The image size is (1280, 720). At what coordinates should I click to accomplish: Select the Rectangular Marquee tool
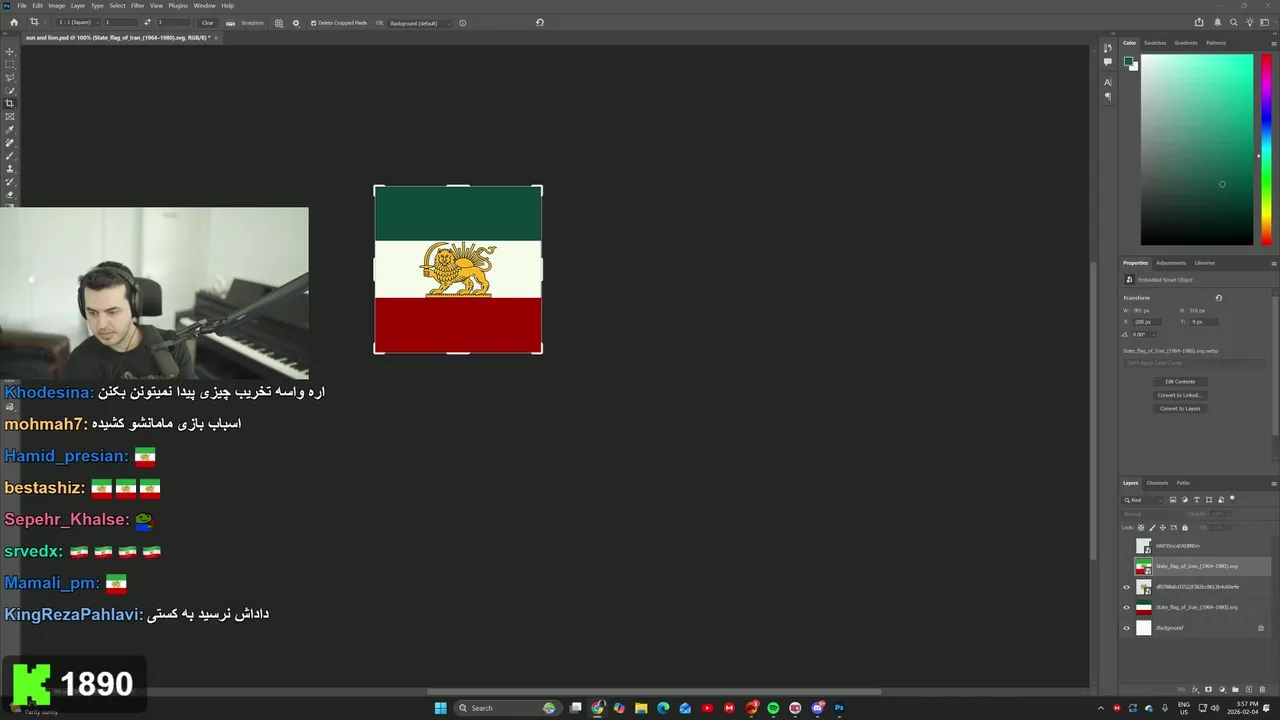pyautogui.click(x=10, y=65)
